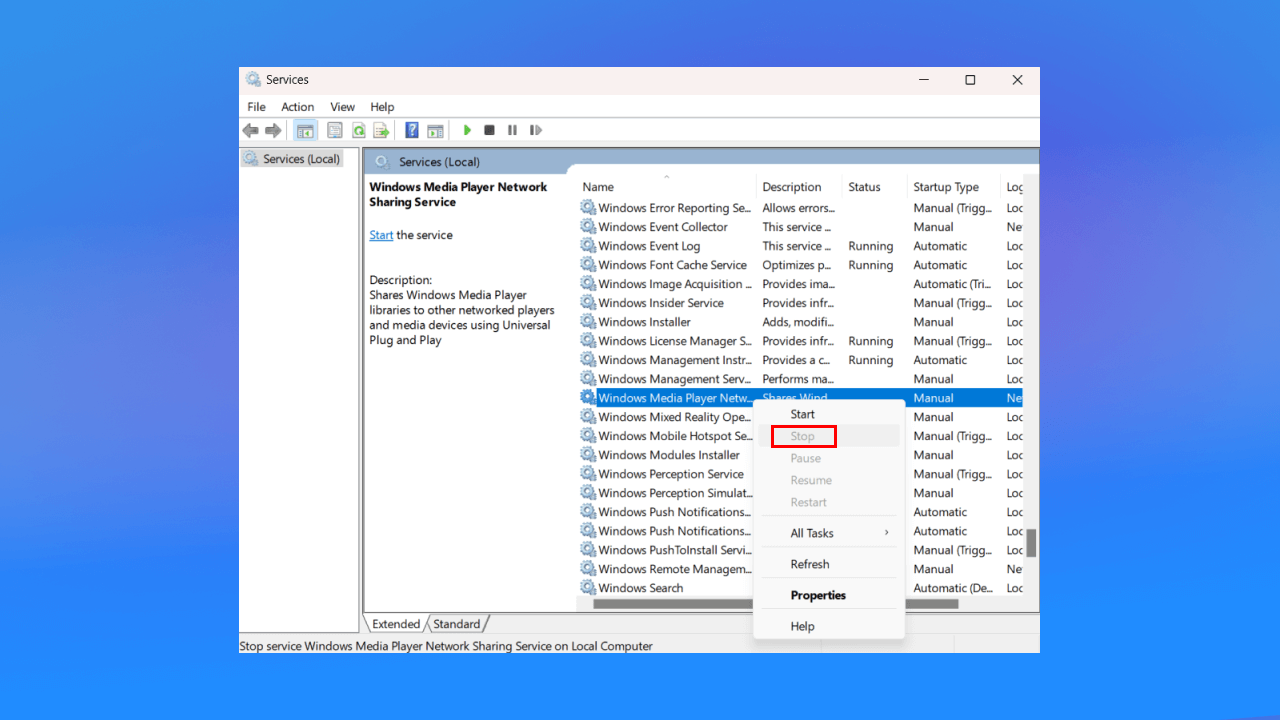The height and width of the screenshot is (720, 1280).
Task: Select the Windows Management Serv... row
Action: coord(802,379)
